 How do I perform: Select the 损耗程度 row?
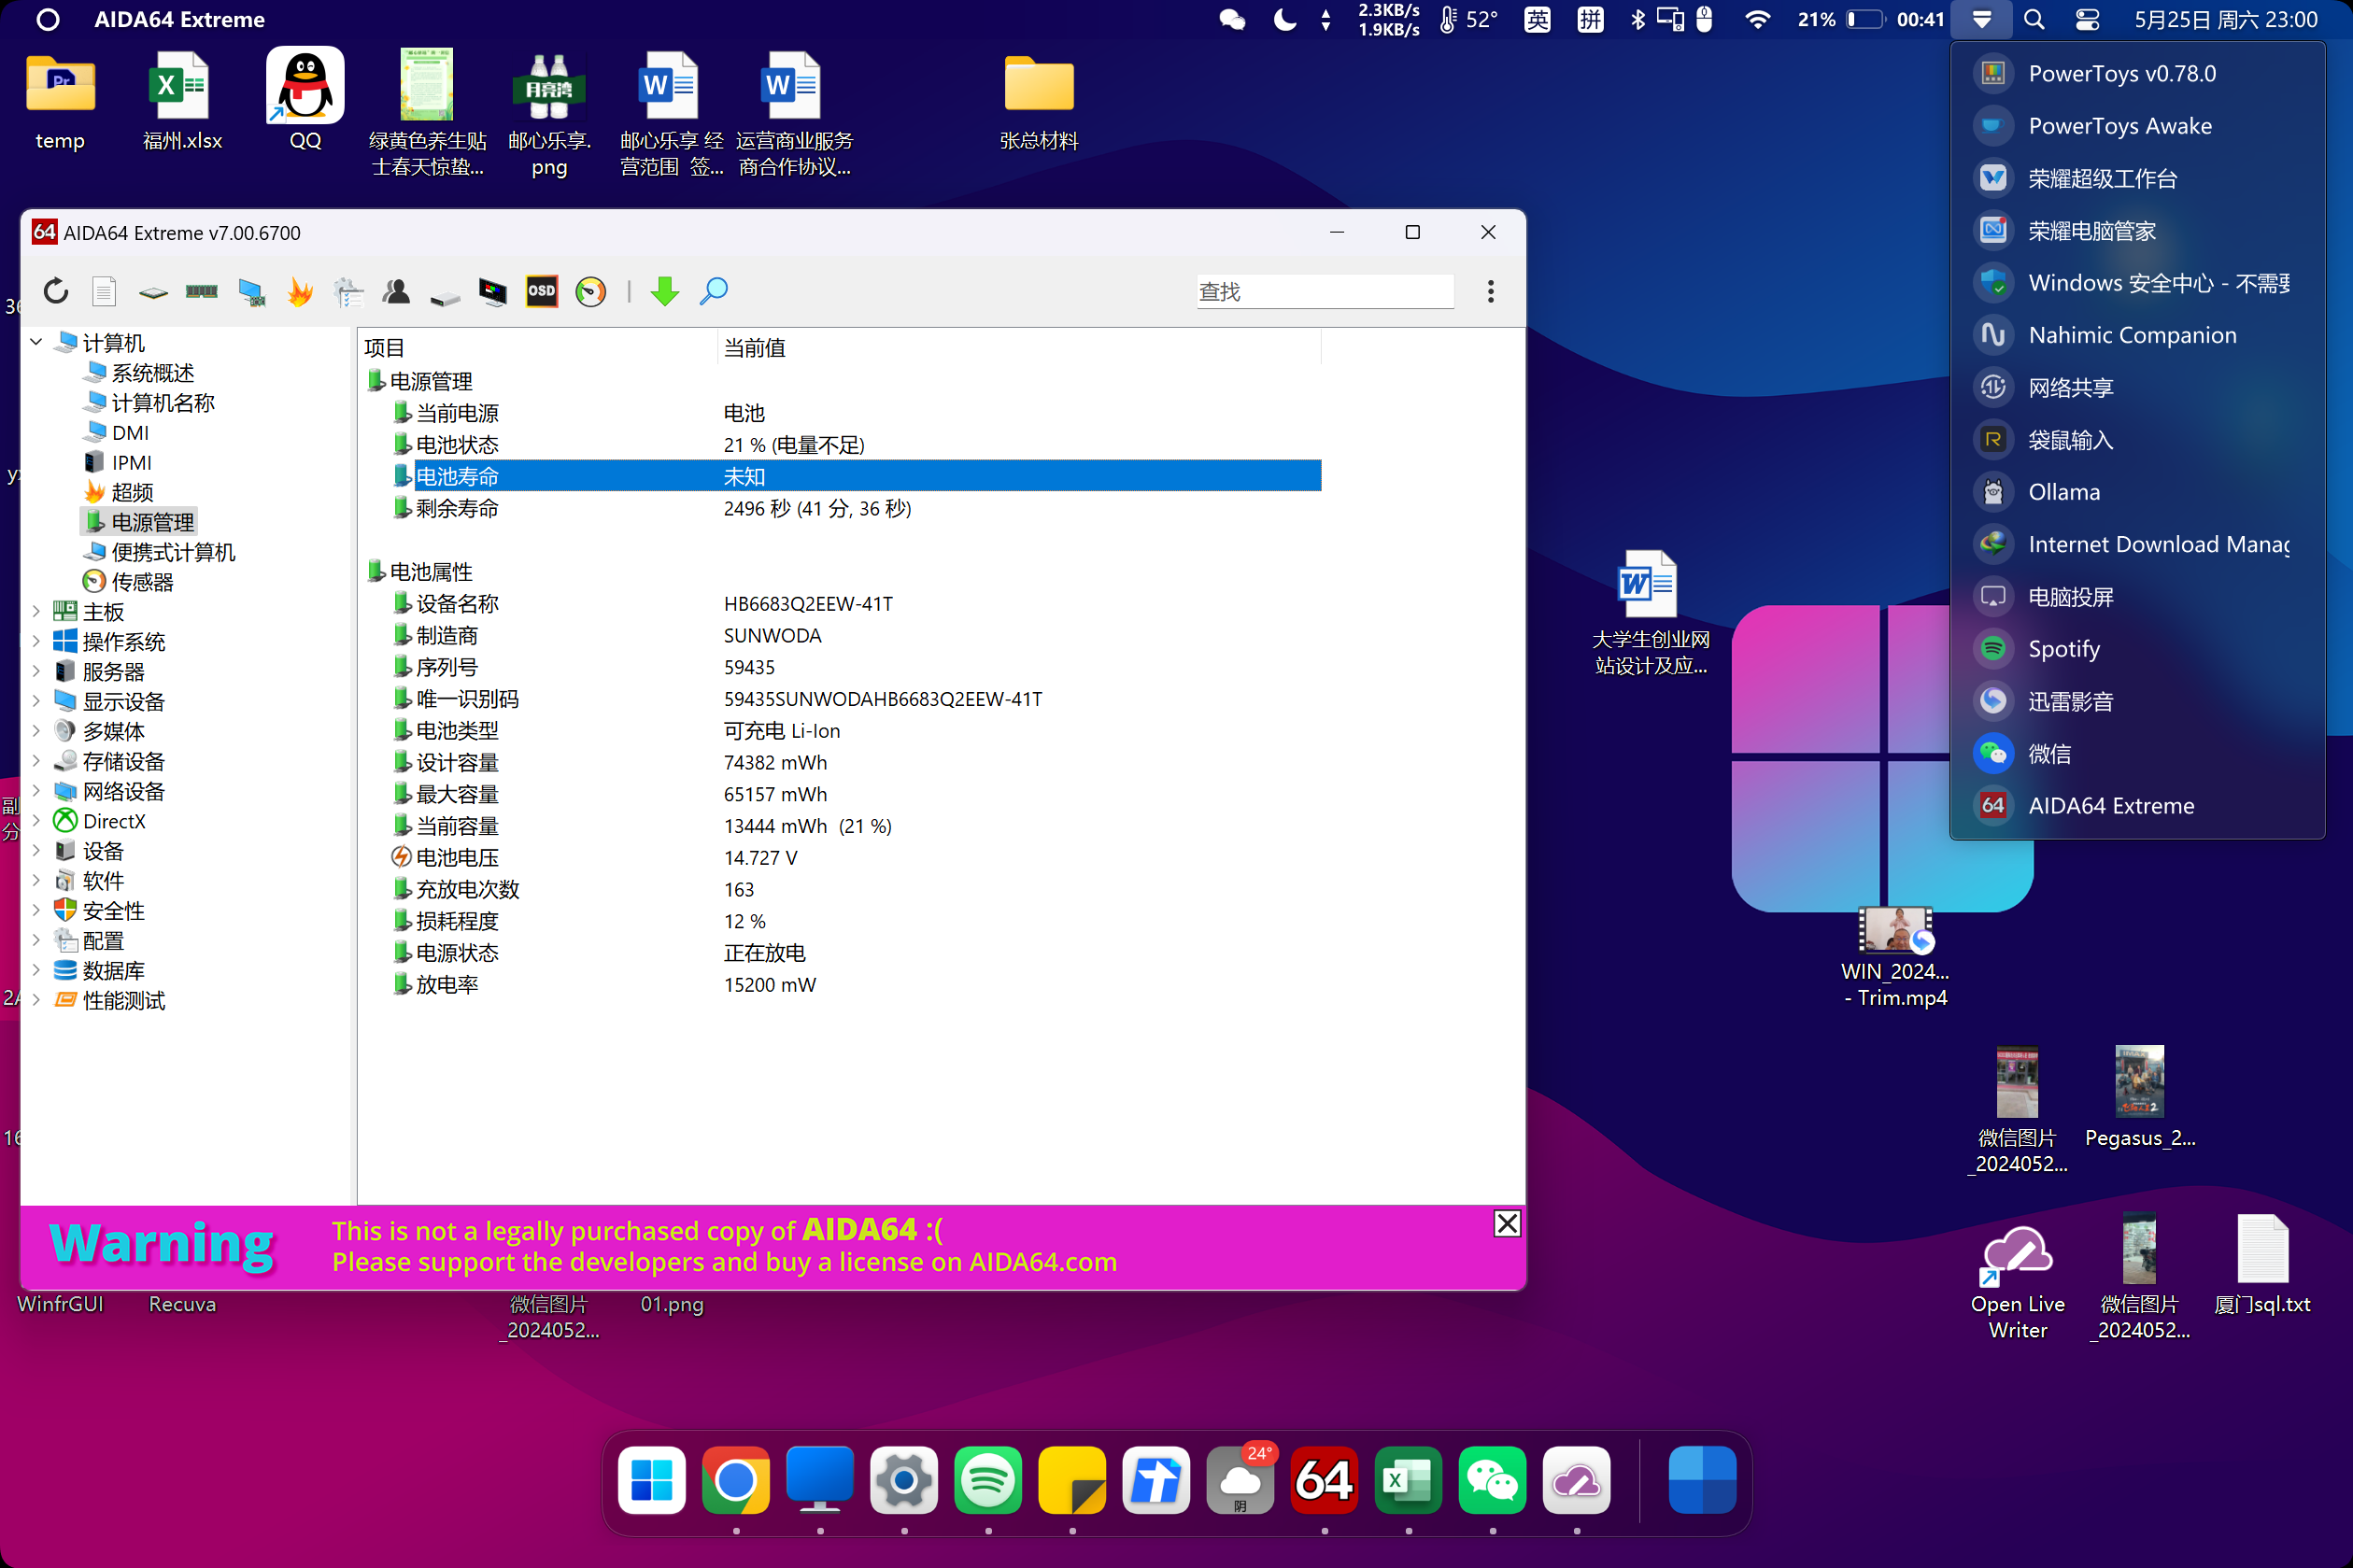point(841,921)
